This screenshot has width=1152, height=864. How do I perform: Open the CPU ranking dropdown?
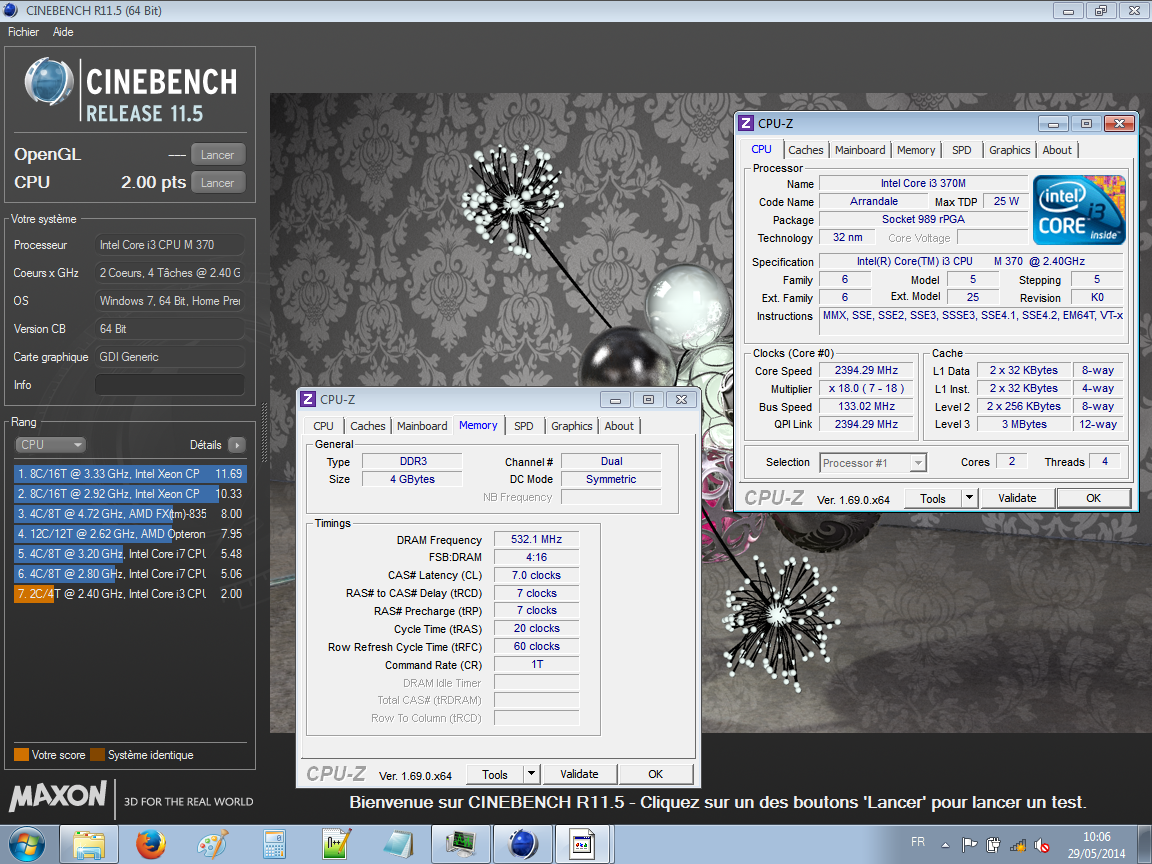pos(50,445)
